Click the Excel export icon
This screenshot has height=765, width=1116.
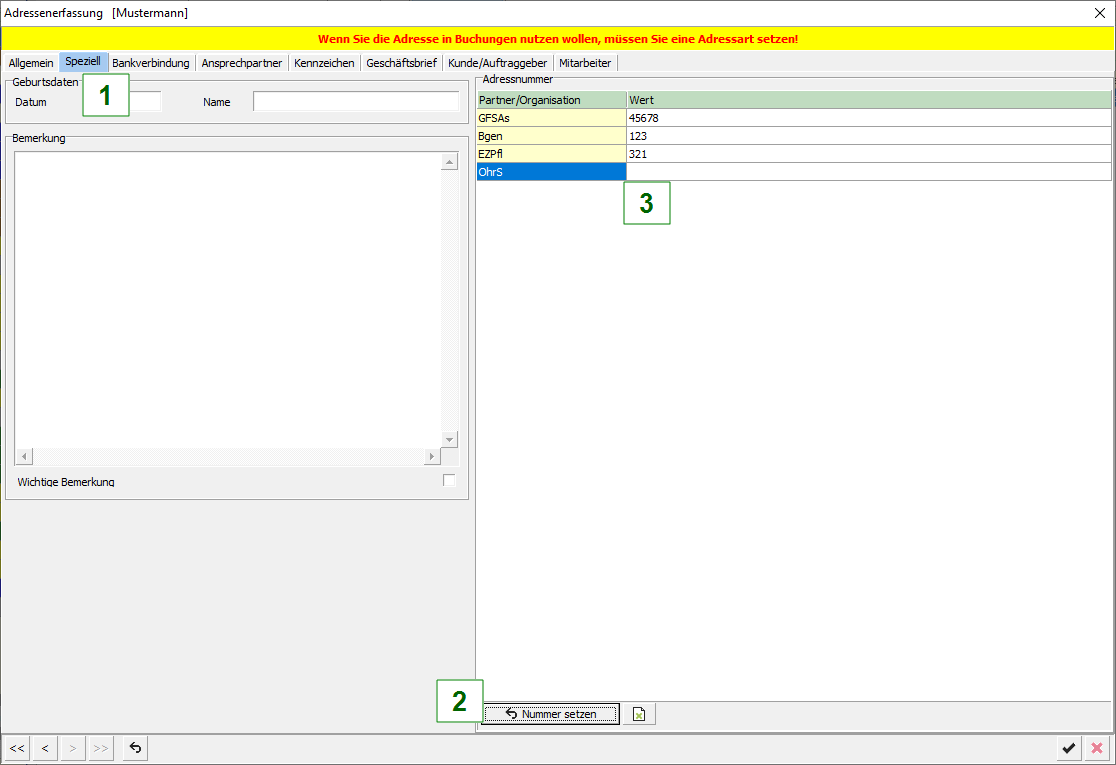coord(638,714)
